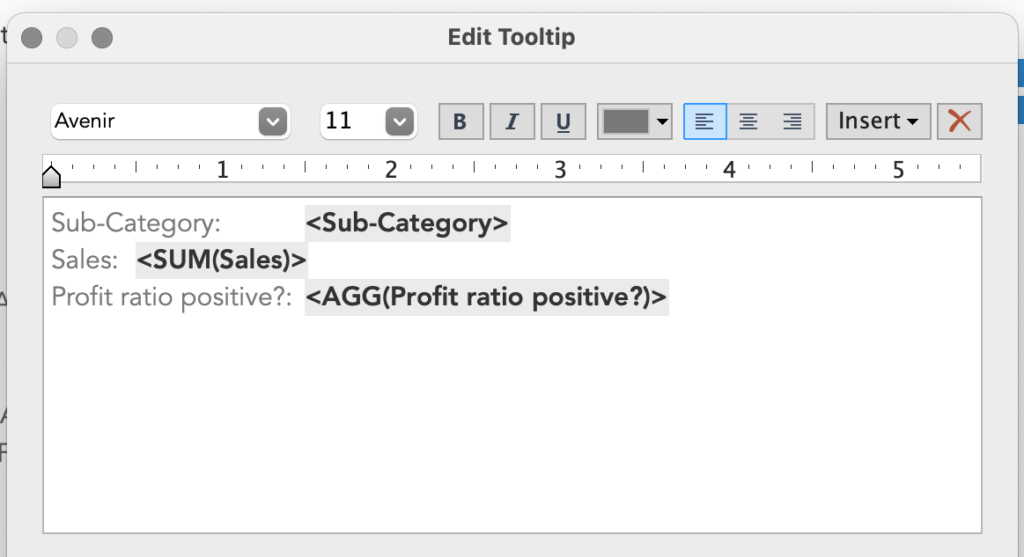The image size is (1024, 557).
Task: Align text to the left
Action: tap(705, 122)
